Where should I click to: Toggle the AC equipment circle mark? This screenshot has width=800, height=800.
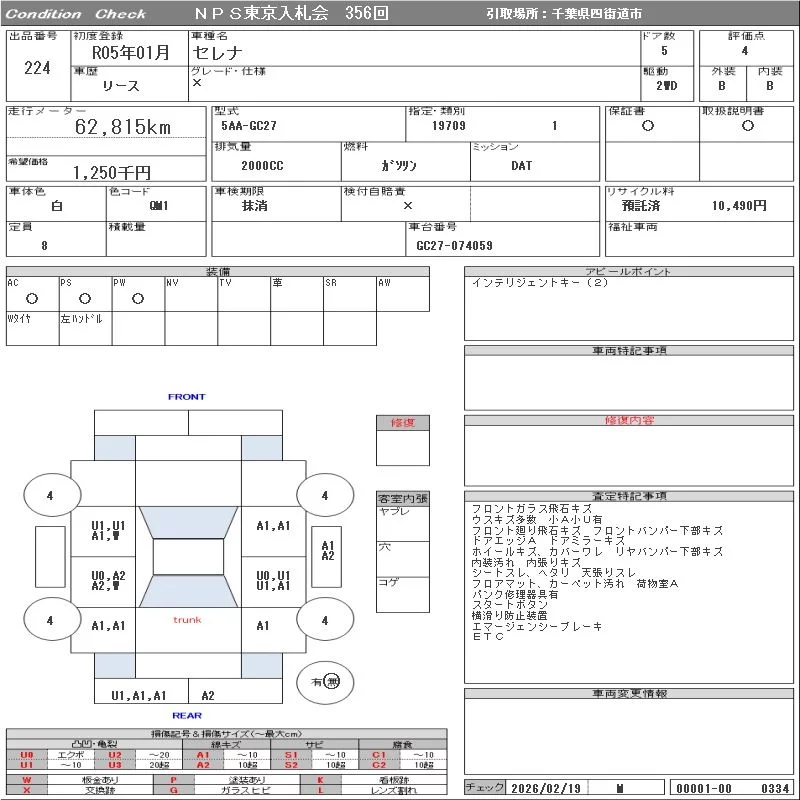click(31, 298)
